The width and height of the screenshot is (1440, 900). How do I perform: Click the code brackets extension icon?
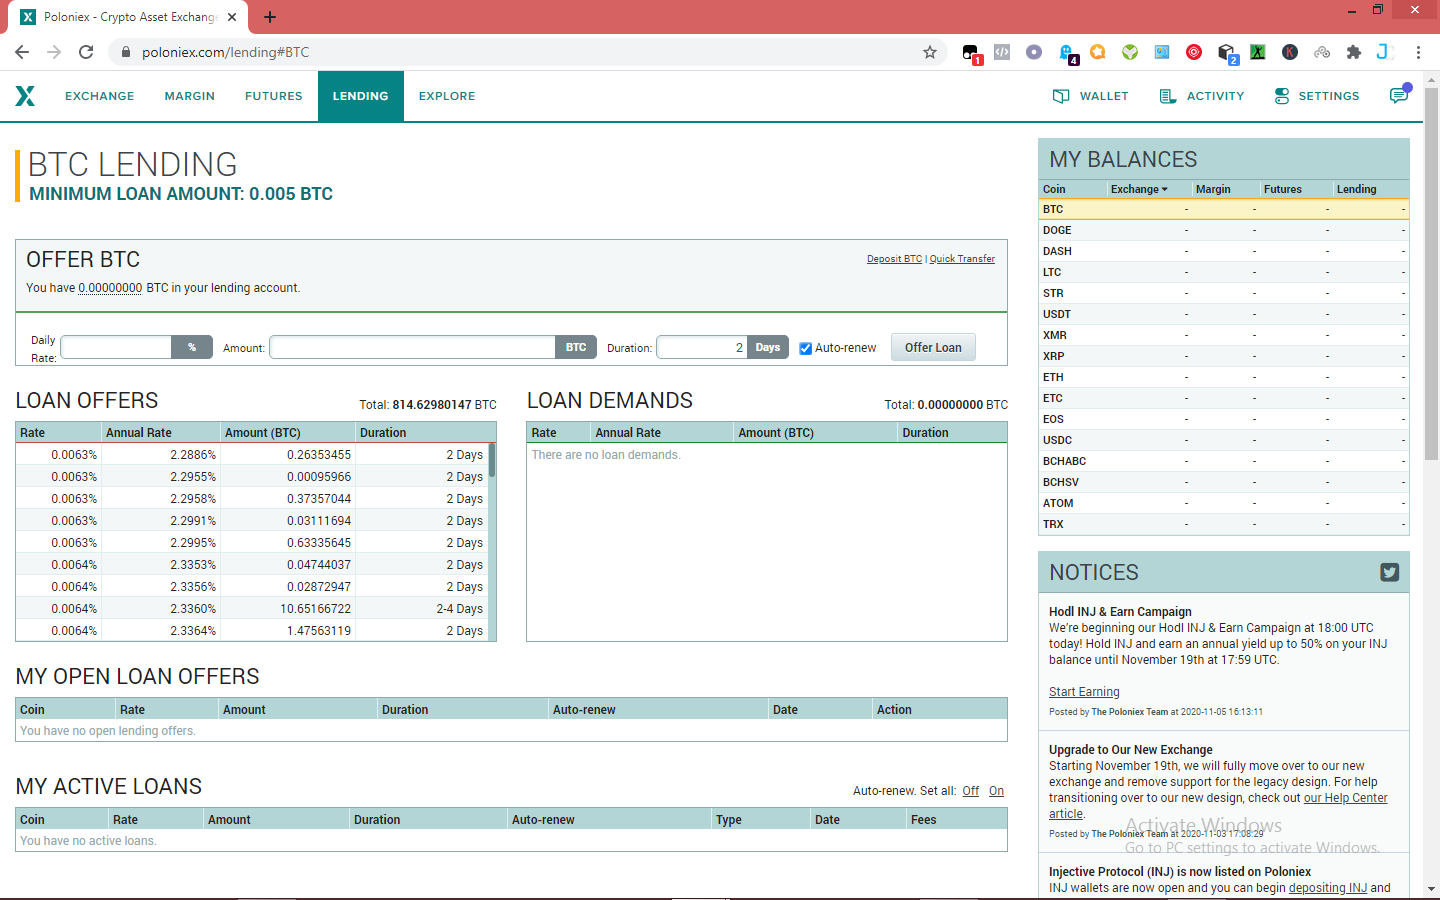[1002, 52]
